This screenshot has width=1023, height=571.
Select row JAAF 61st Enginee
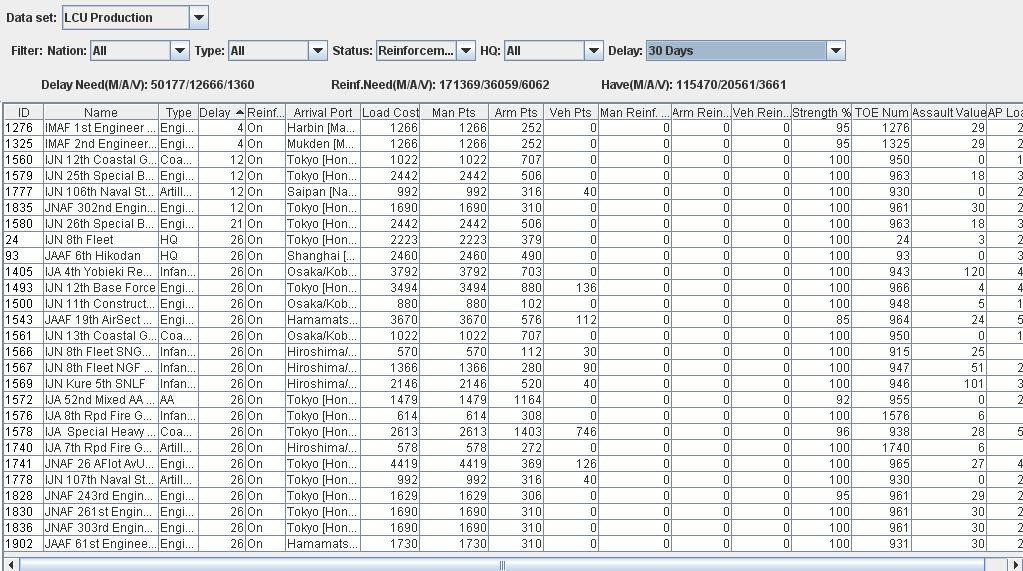pos(512,544)
